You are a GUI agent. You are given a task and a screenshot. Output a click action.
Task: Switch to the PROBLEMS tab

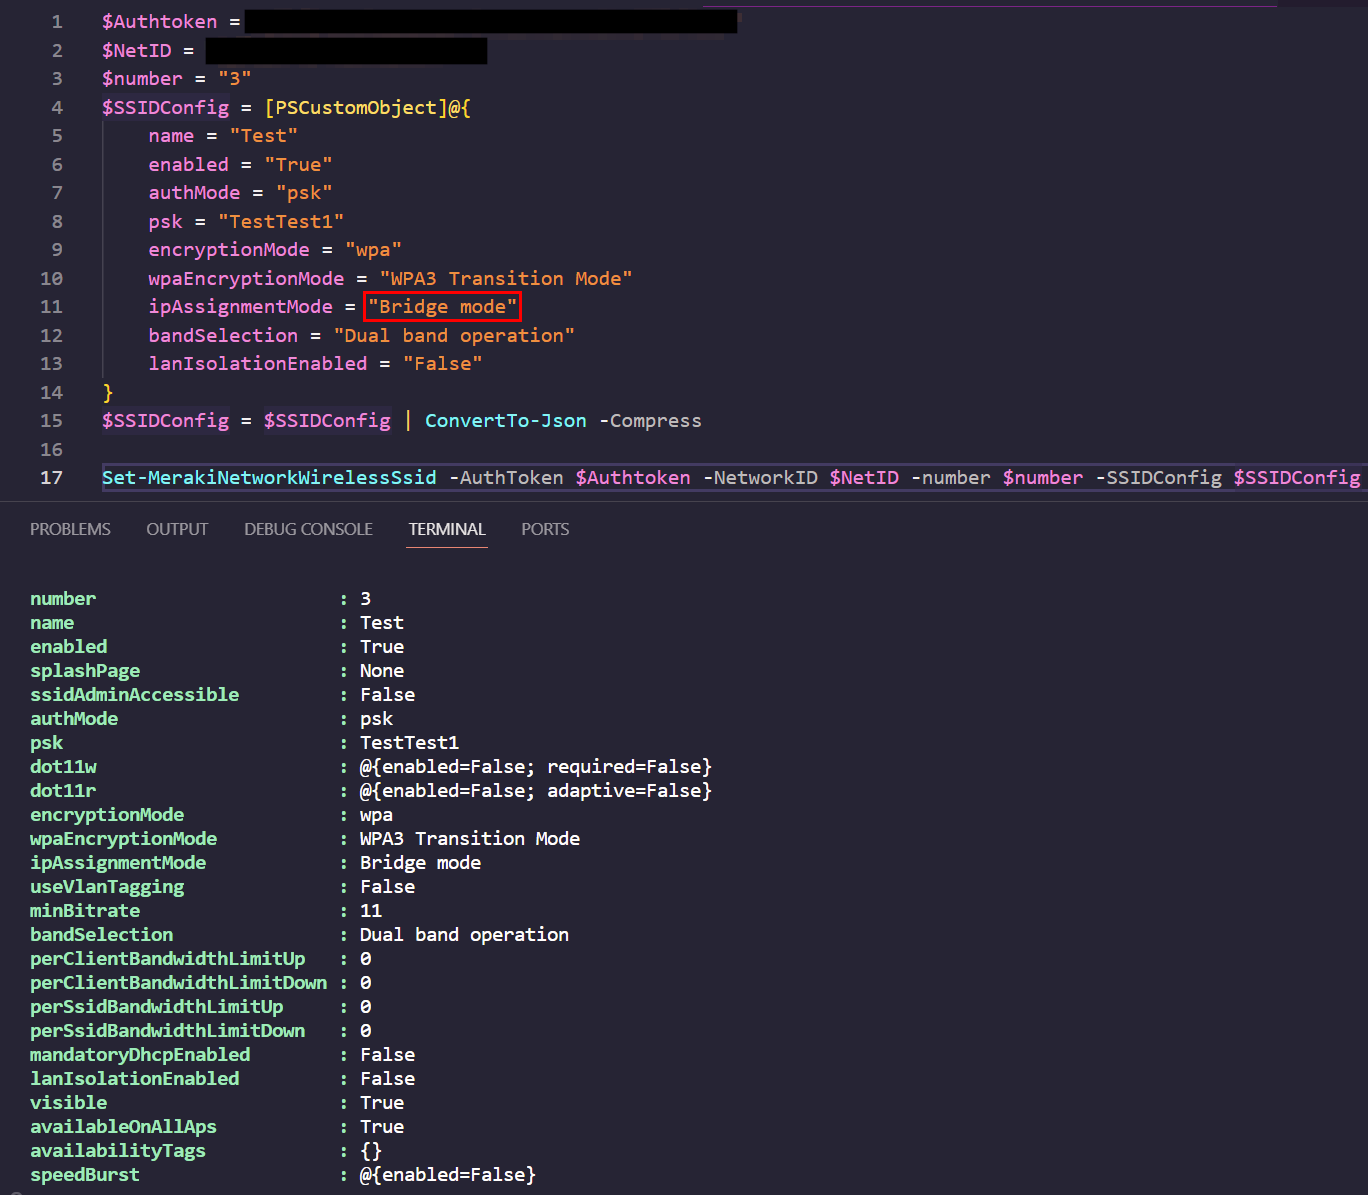point(70,529)
